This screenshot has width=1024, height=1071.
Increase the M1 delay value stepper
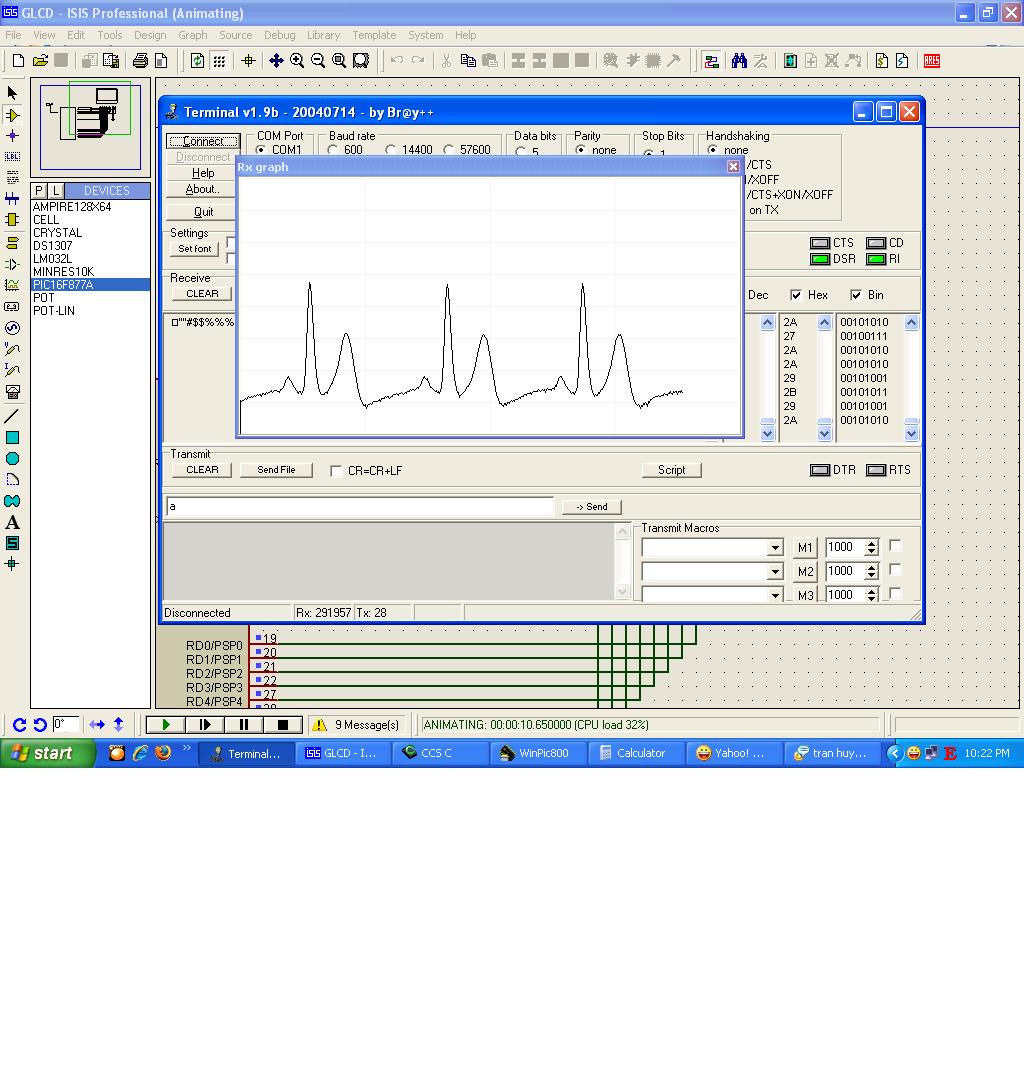point(872,544)
